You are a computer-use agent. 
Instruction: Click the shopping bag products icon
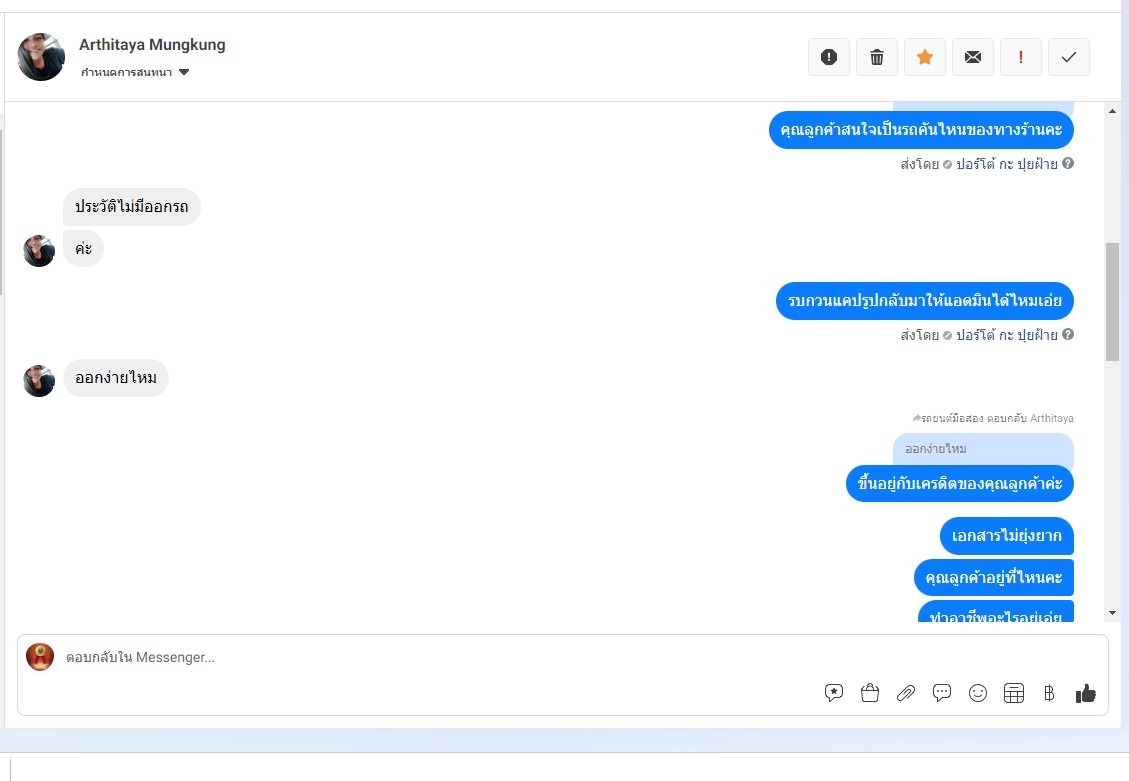pyautogui.click(x=870, y=693)
